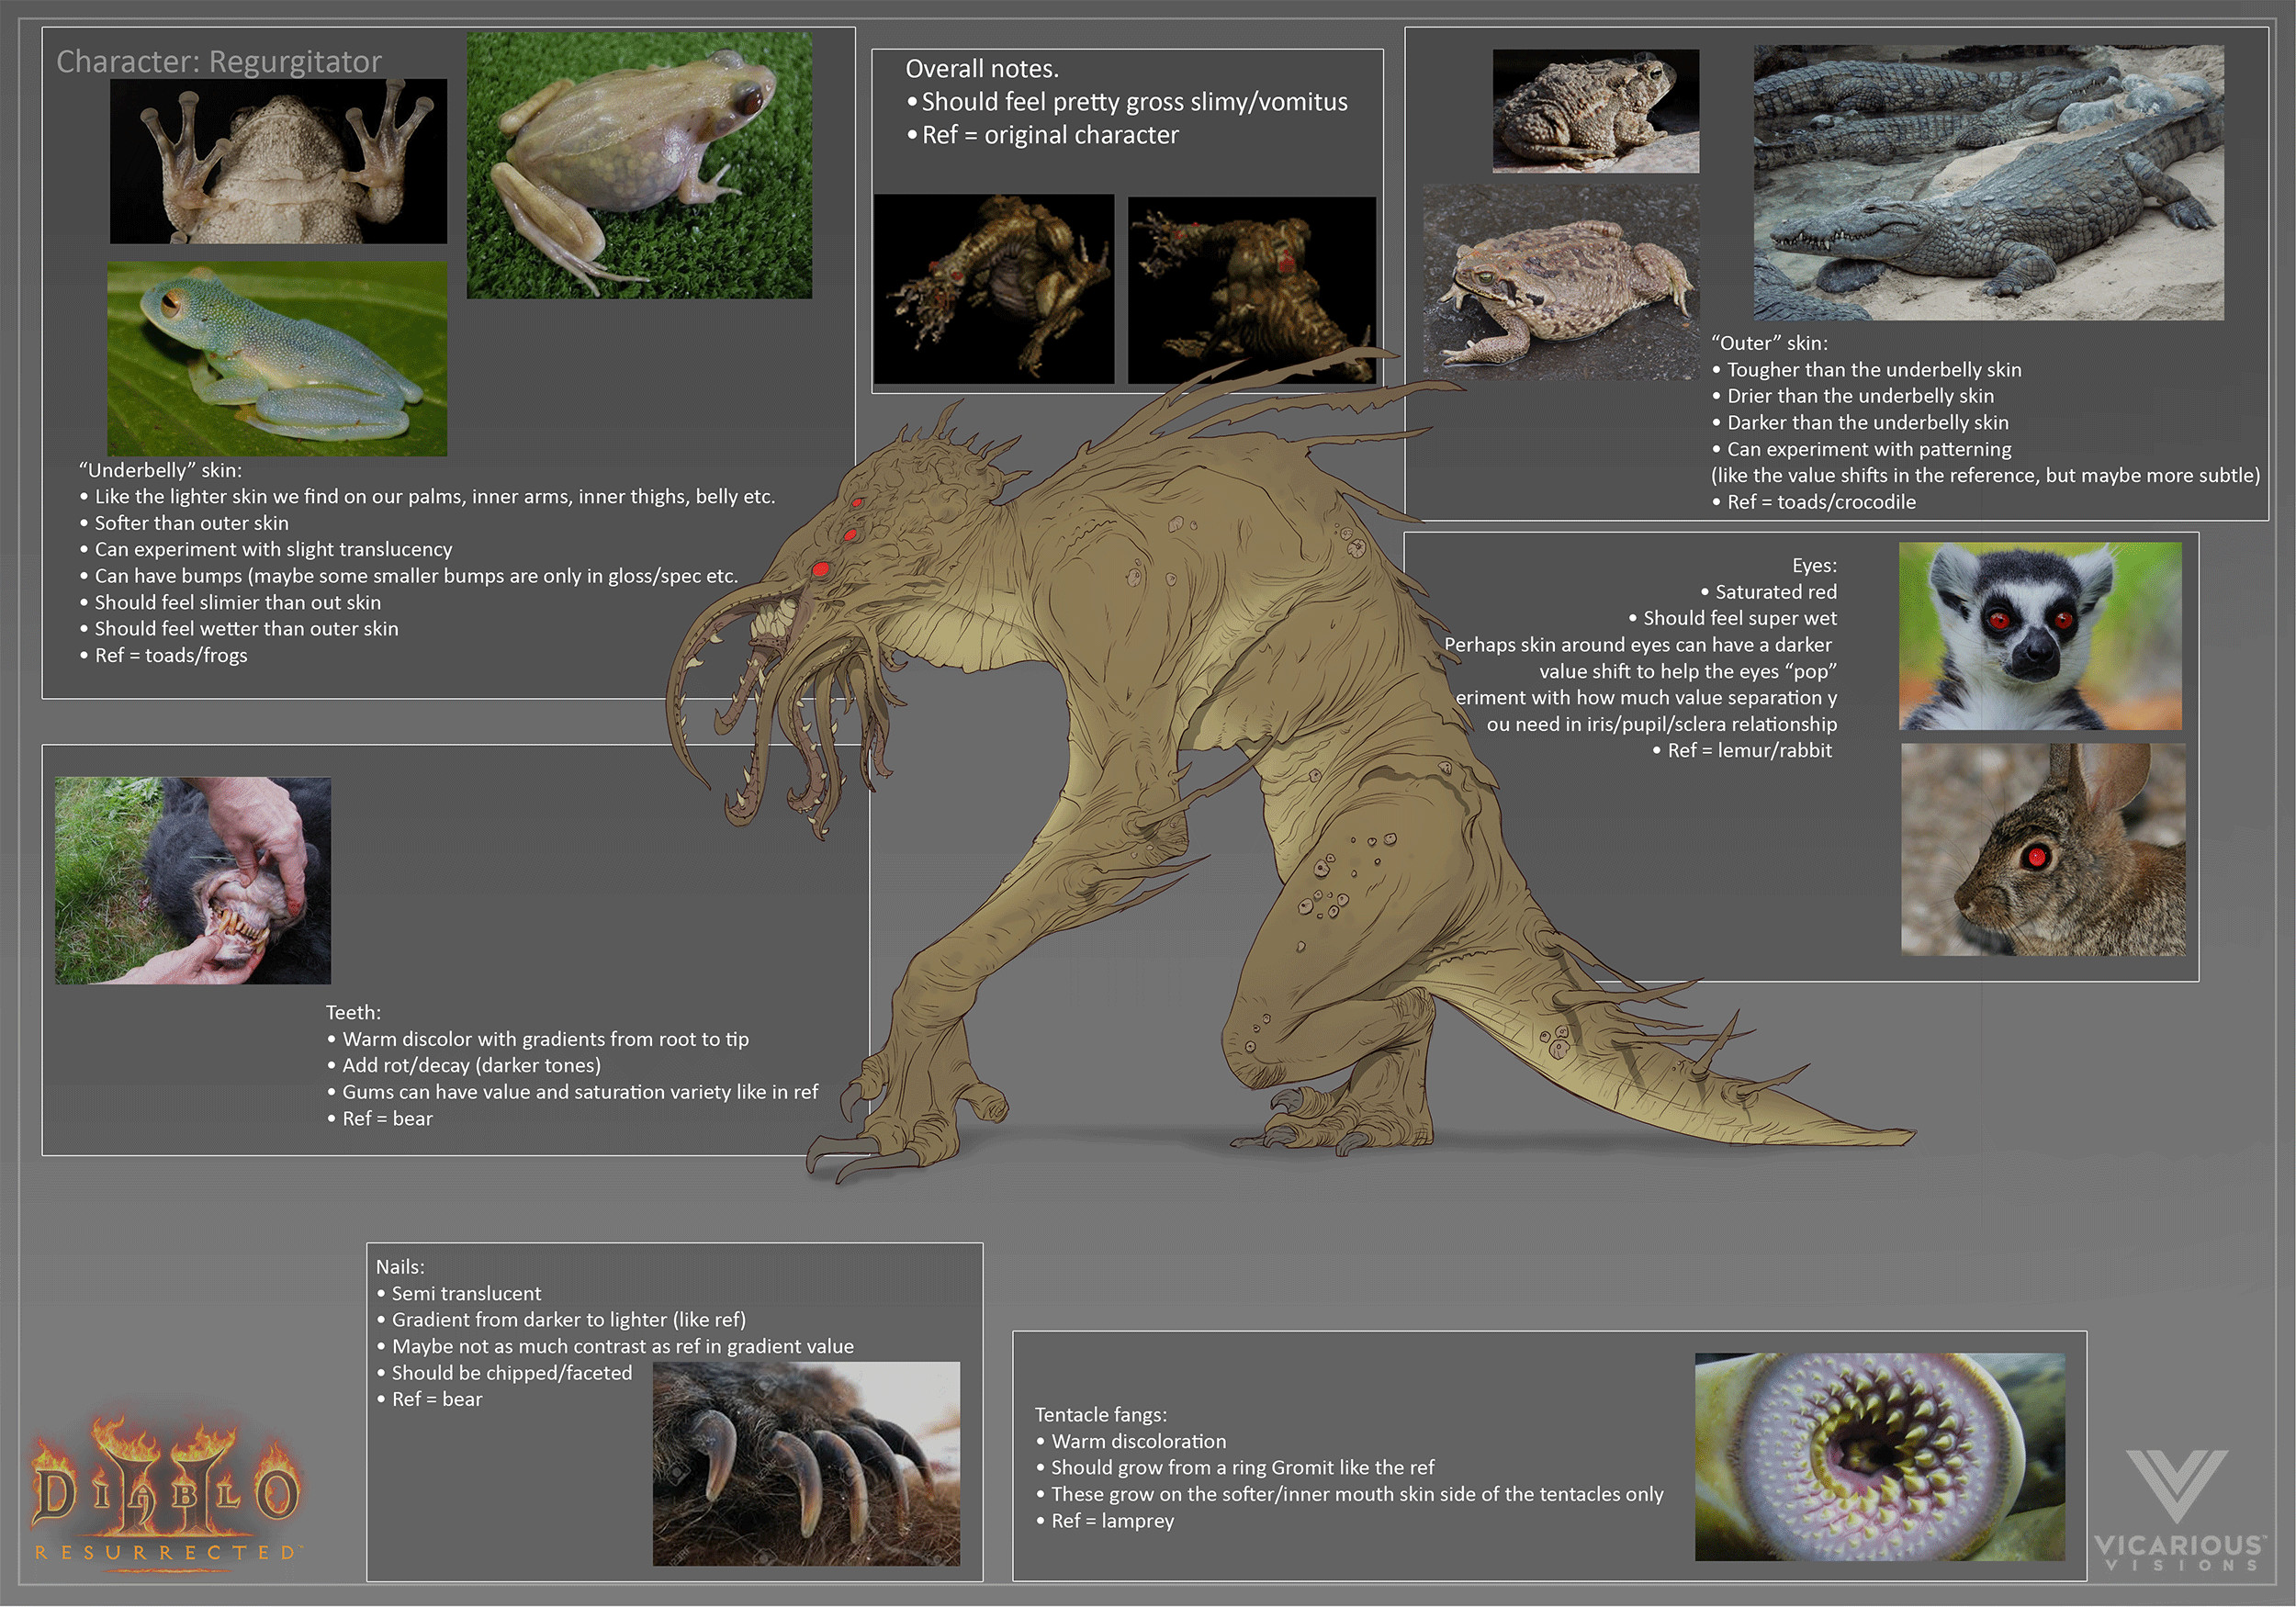2296x1607 pixels.
Task: Click the "Nails:" heading
Action: pyautogui.click(x=400, y=1267)
